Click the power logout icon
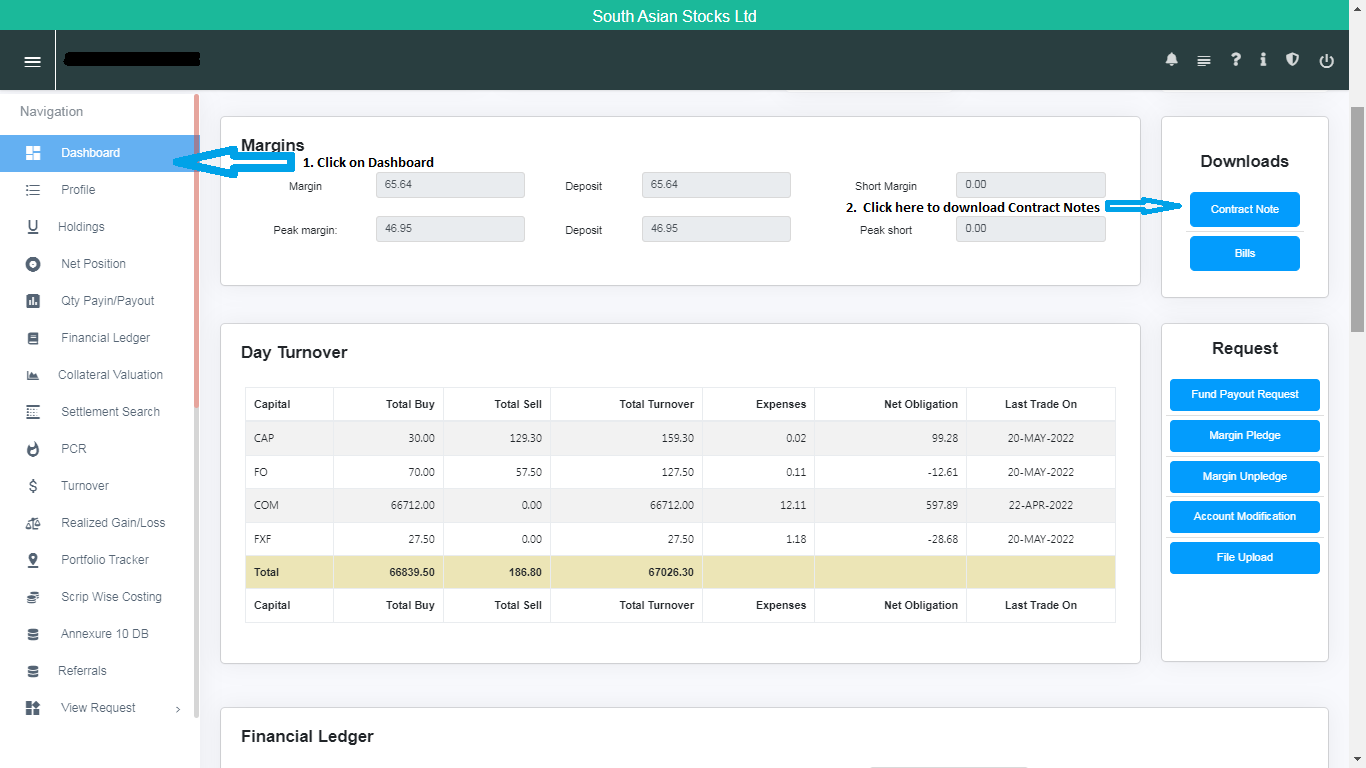Screen dimensions: 1366x768 (1326, 61)
